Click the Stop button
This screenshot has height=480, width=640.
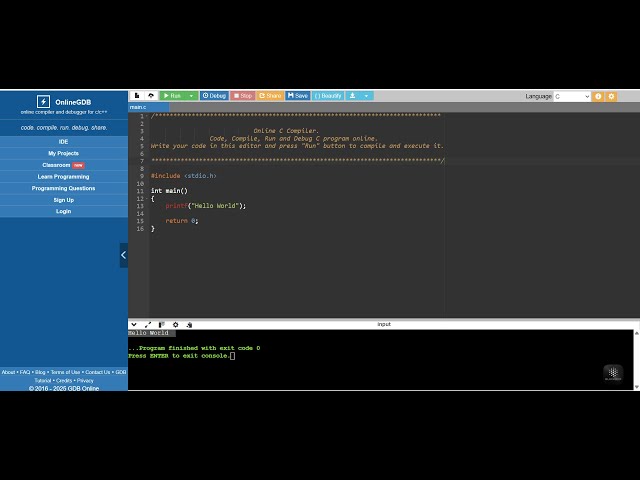pyautogui.click(x=243, y=96)
